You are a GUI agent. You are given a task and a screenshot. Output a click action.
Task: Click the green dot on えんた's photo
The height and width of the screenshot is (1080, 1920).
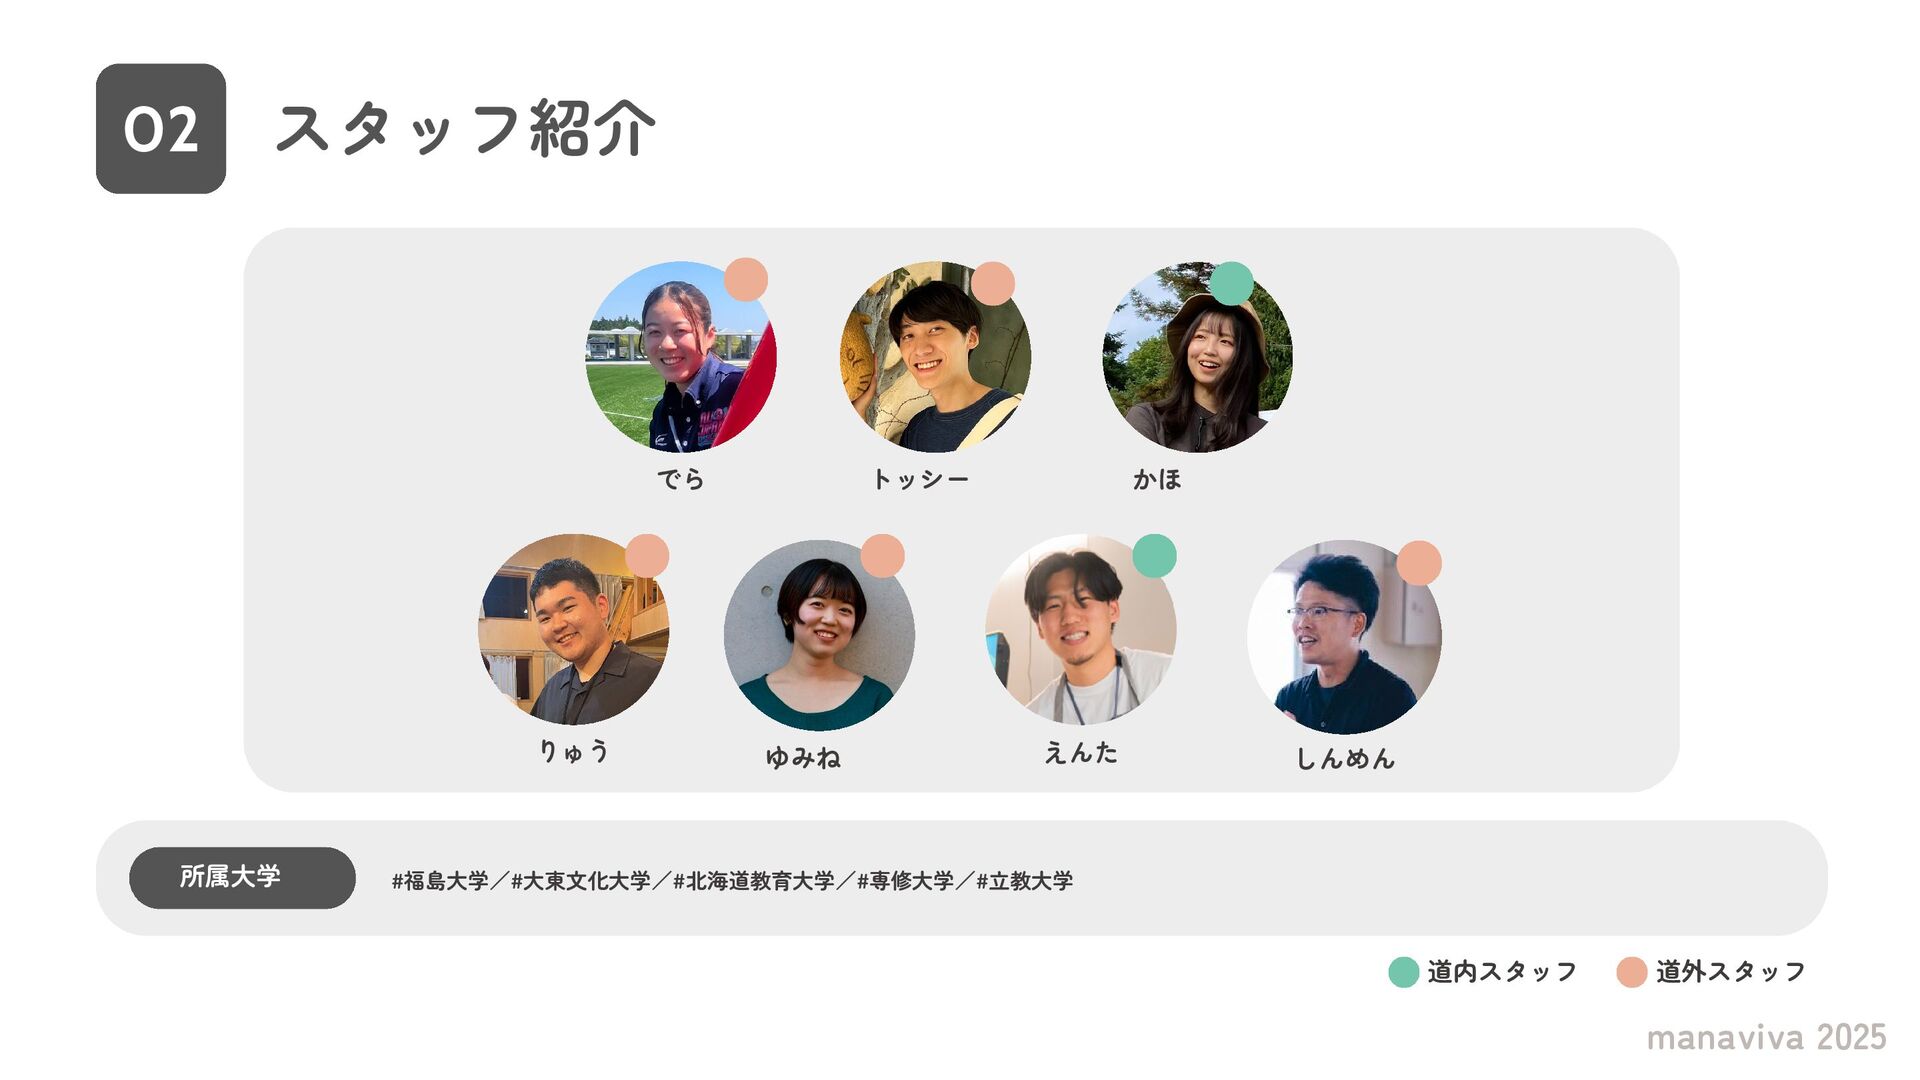(1154, 555)
